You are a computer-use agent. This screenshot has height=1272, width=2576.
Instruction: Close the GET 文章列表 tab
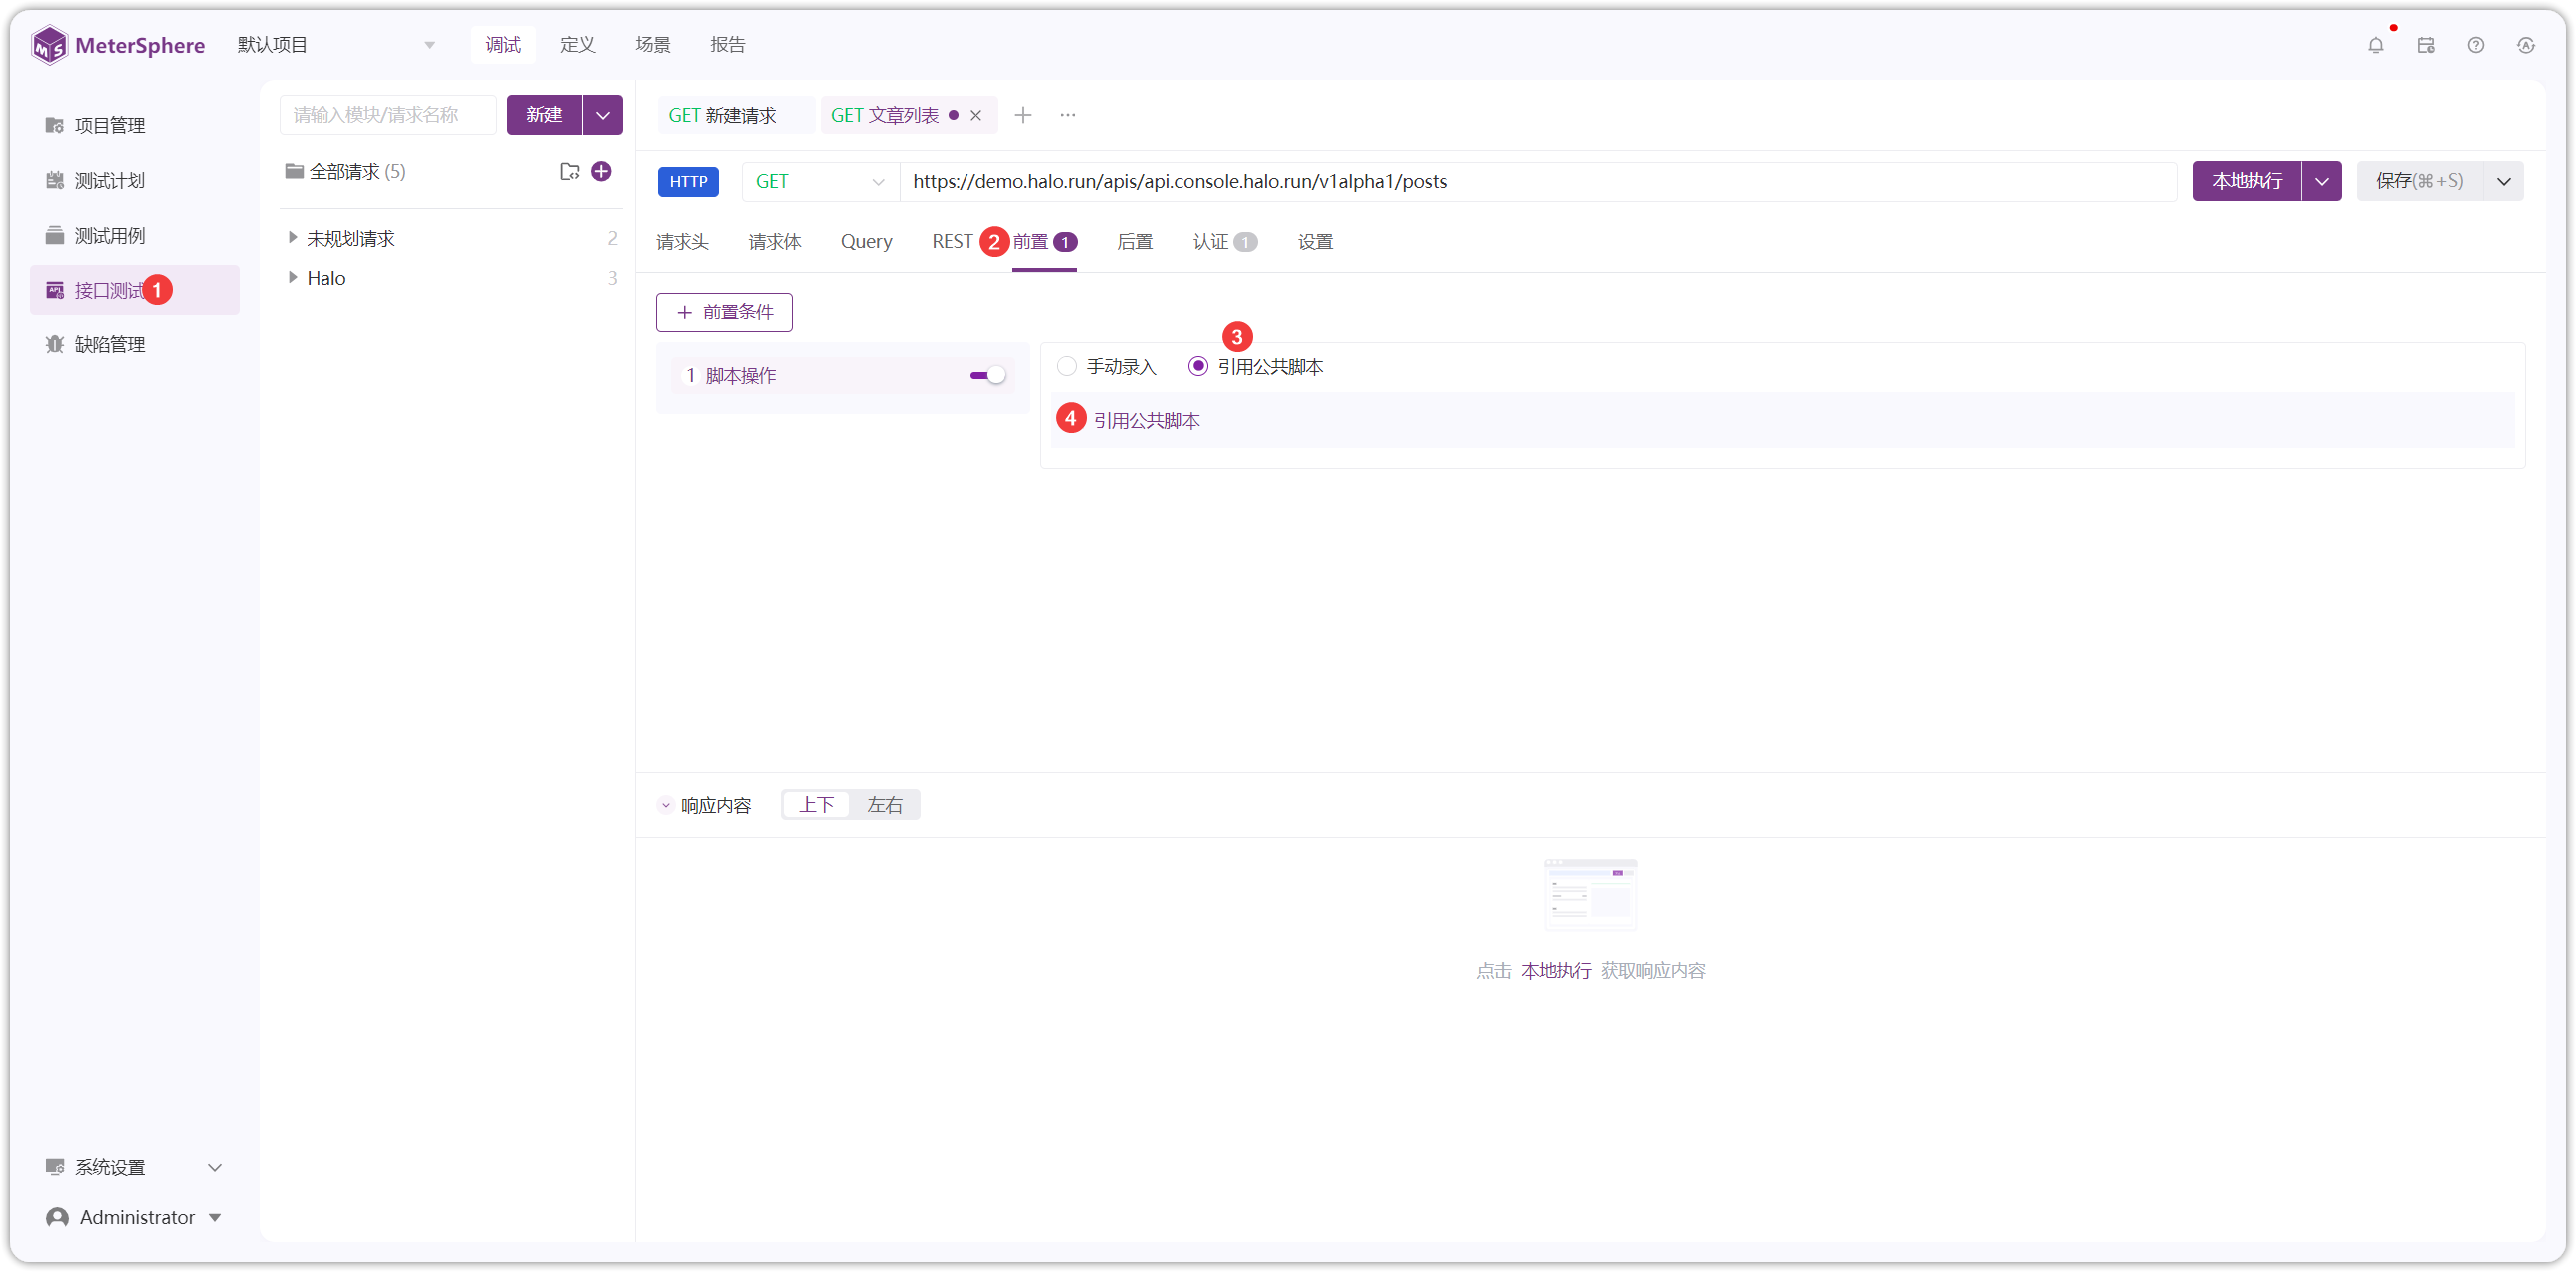coord(976,115)
